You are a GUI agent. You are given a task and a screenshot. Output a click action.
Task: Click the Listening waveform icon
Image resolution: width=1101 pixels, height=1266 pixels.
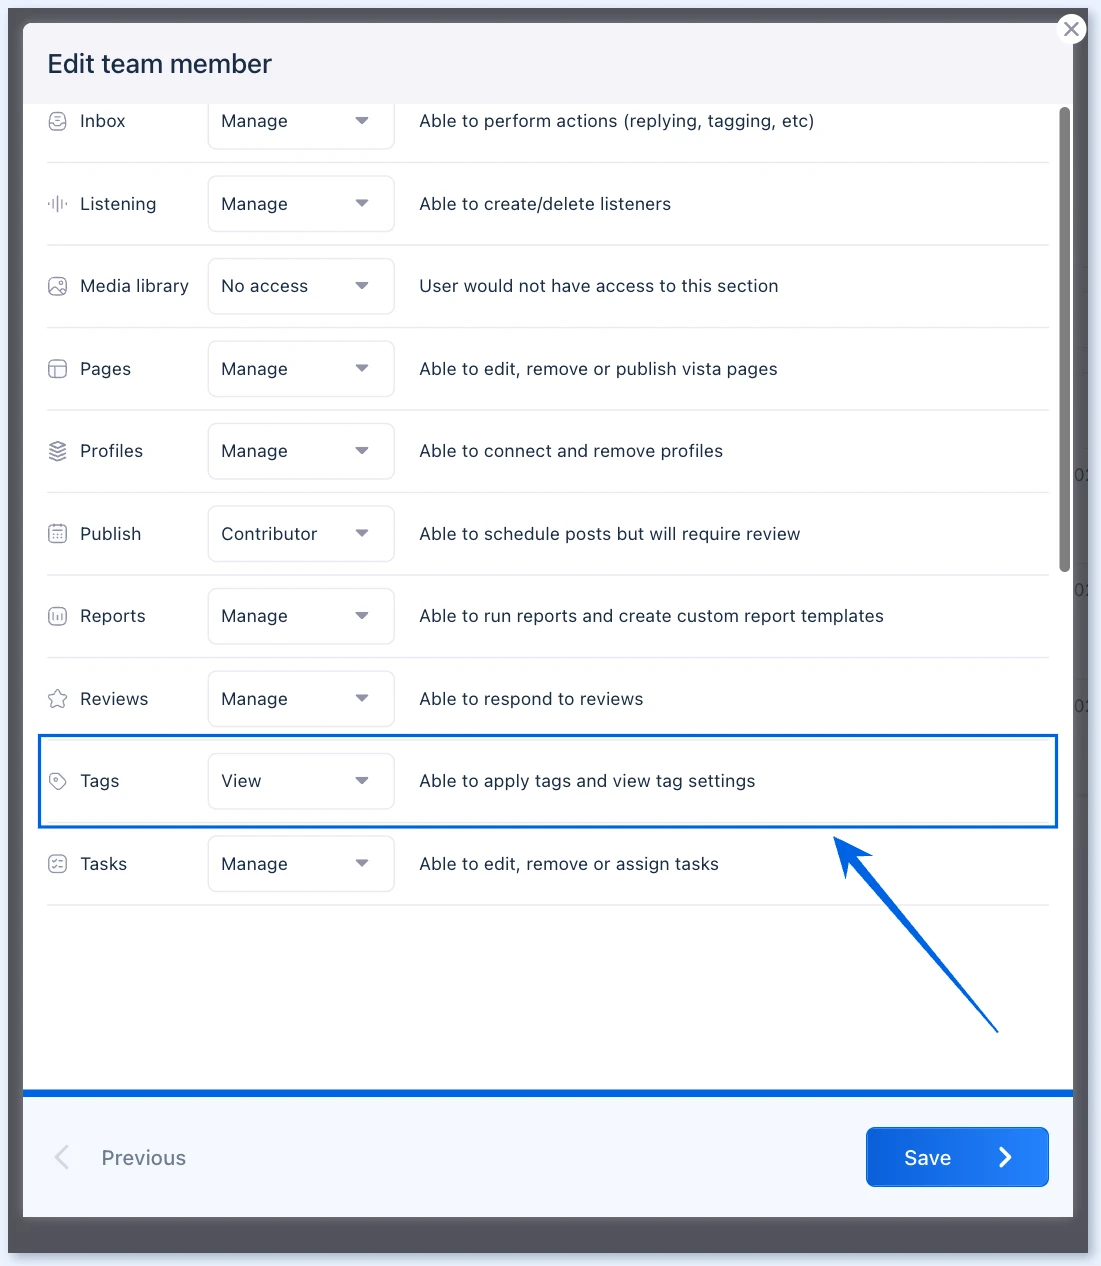pyautogui.click(x=58, y=204)
